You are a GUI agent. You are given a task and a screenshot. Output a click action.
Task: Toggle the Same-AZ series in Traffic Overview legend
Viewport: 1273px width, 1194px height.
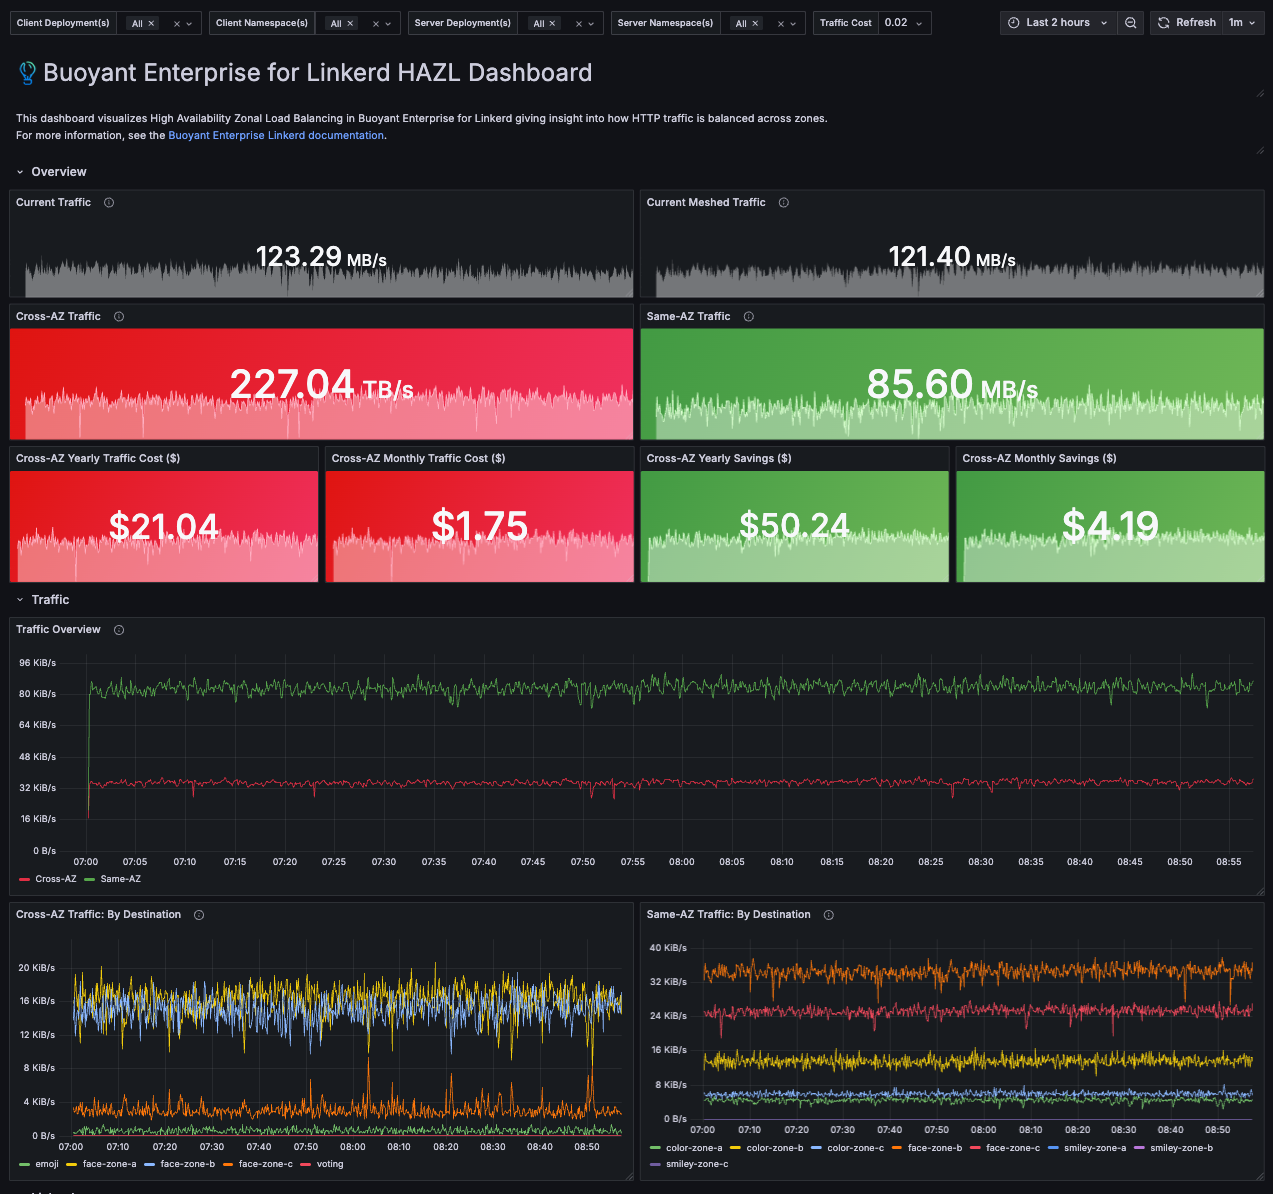pyautogui.click(x=121, y=879)
